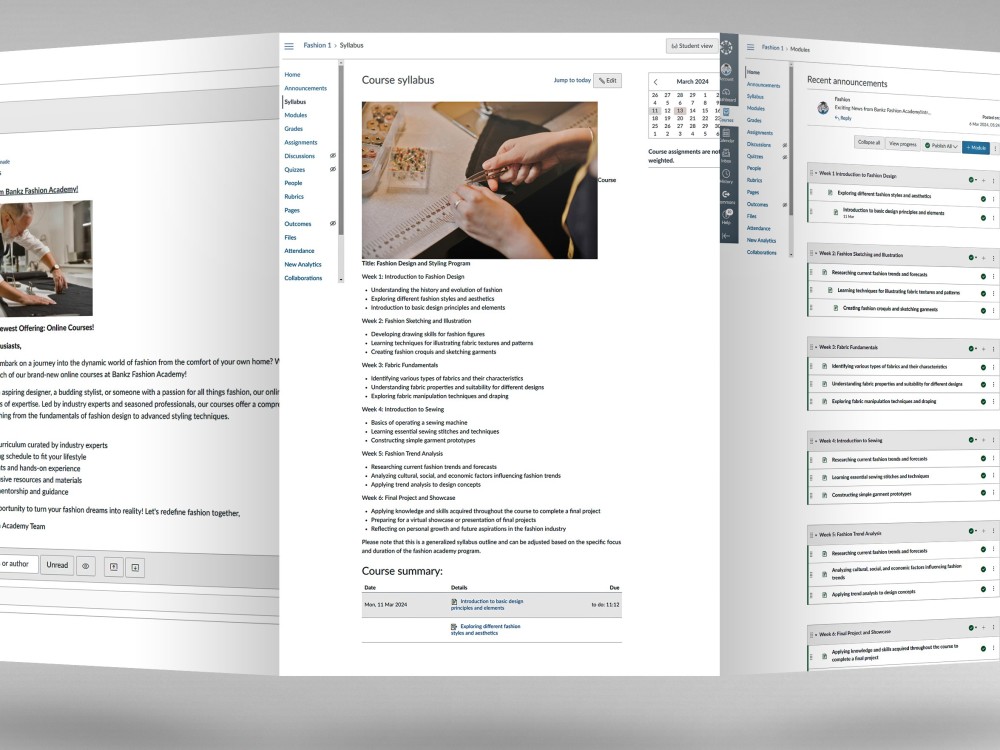Open the Account icon in the global sidebar
The image size is (1000, 750).
pos(725,71)
